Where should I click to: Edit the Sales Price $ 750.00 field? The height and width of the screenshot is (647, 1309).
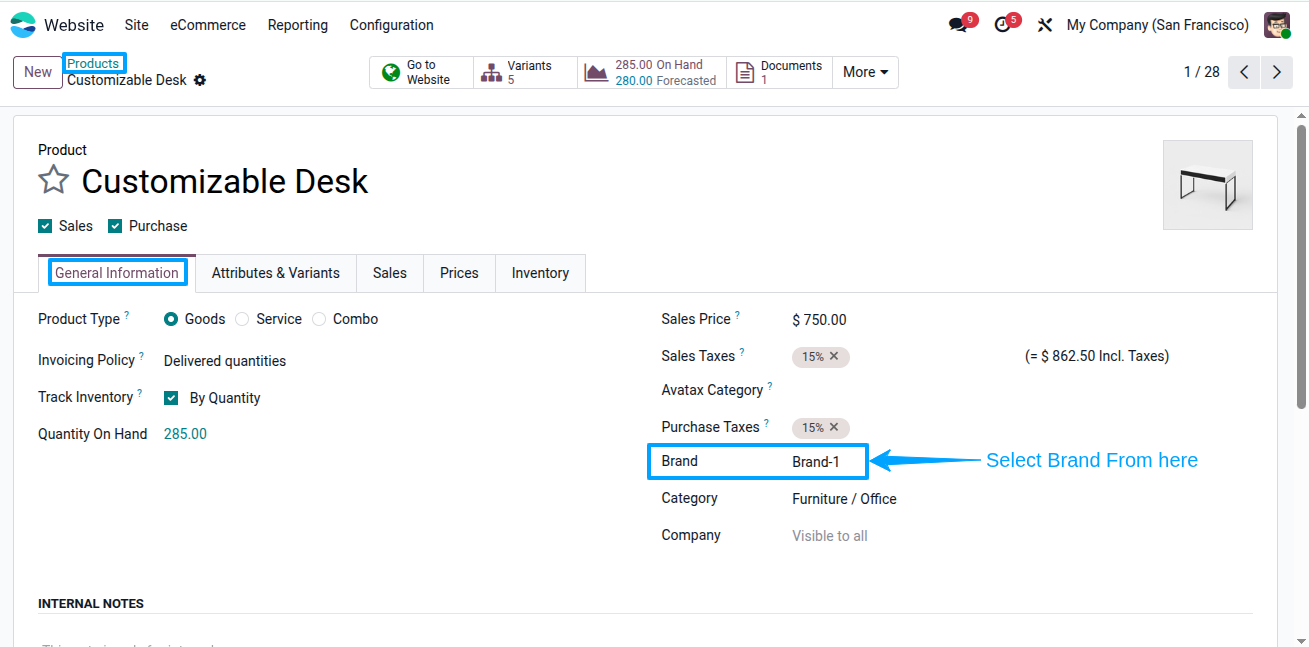point(819,320)
